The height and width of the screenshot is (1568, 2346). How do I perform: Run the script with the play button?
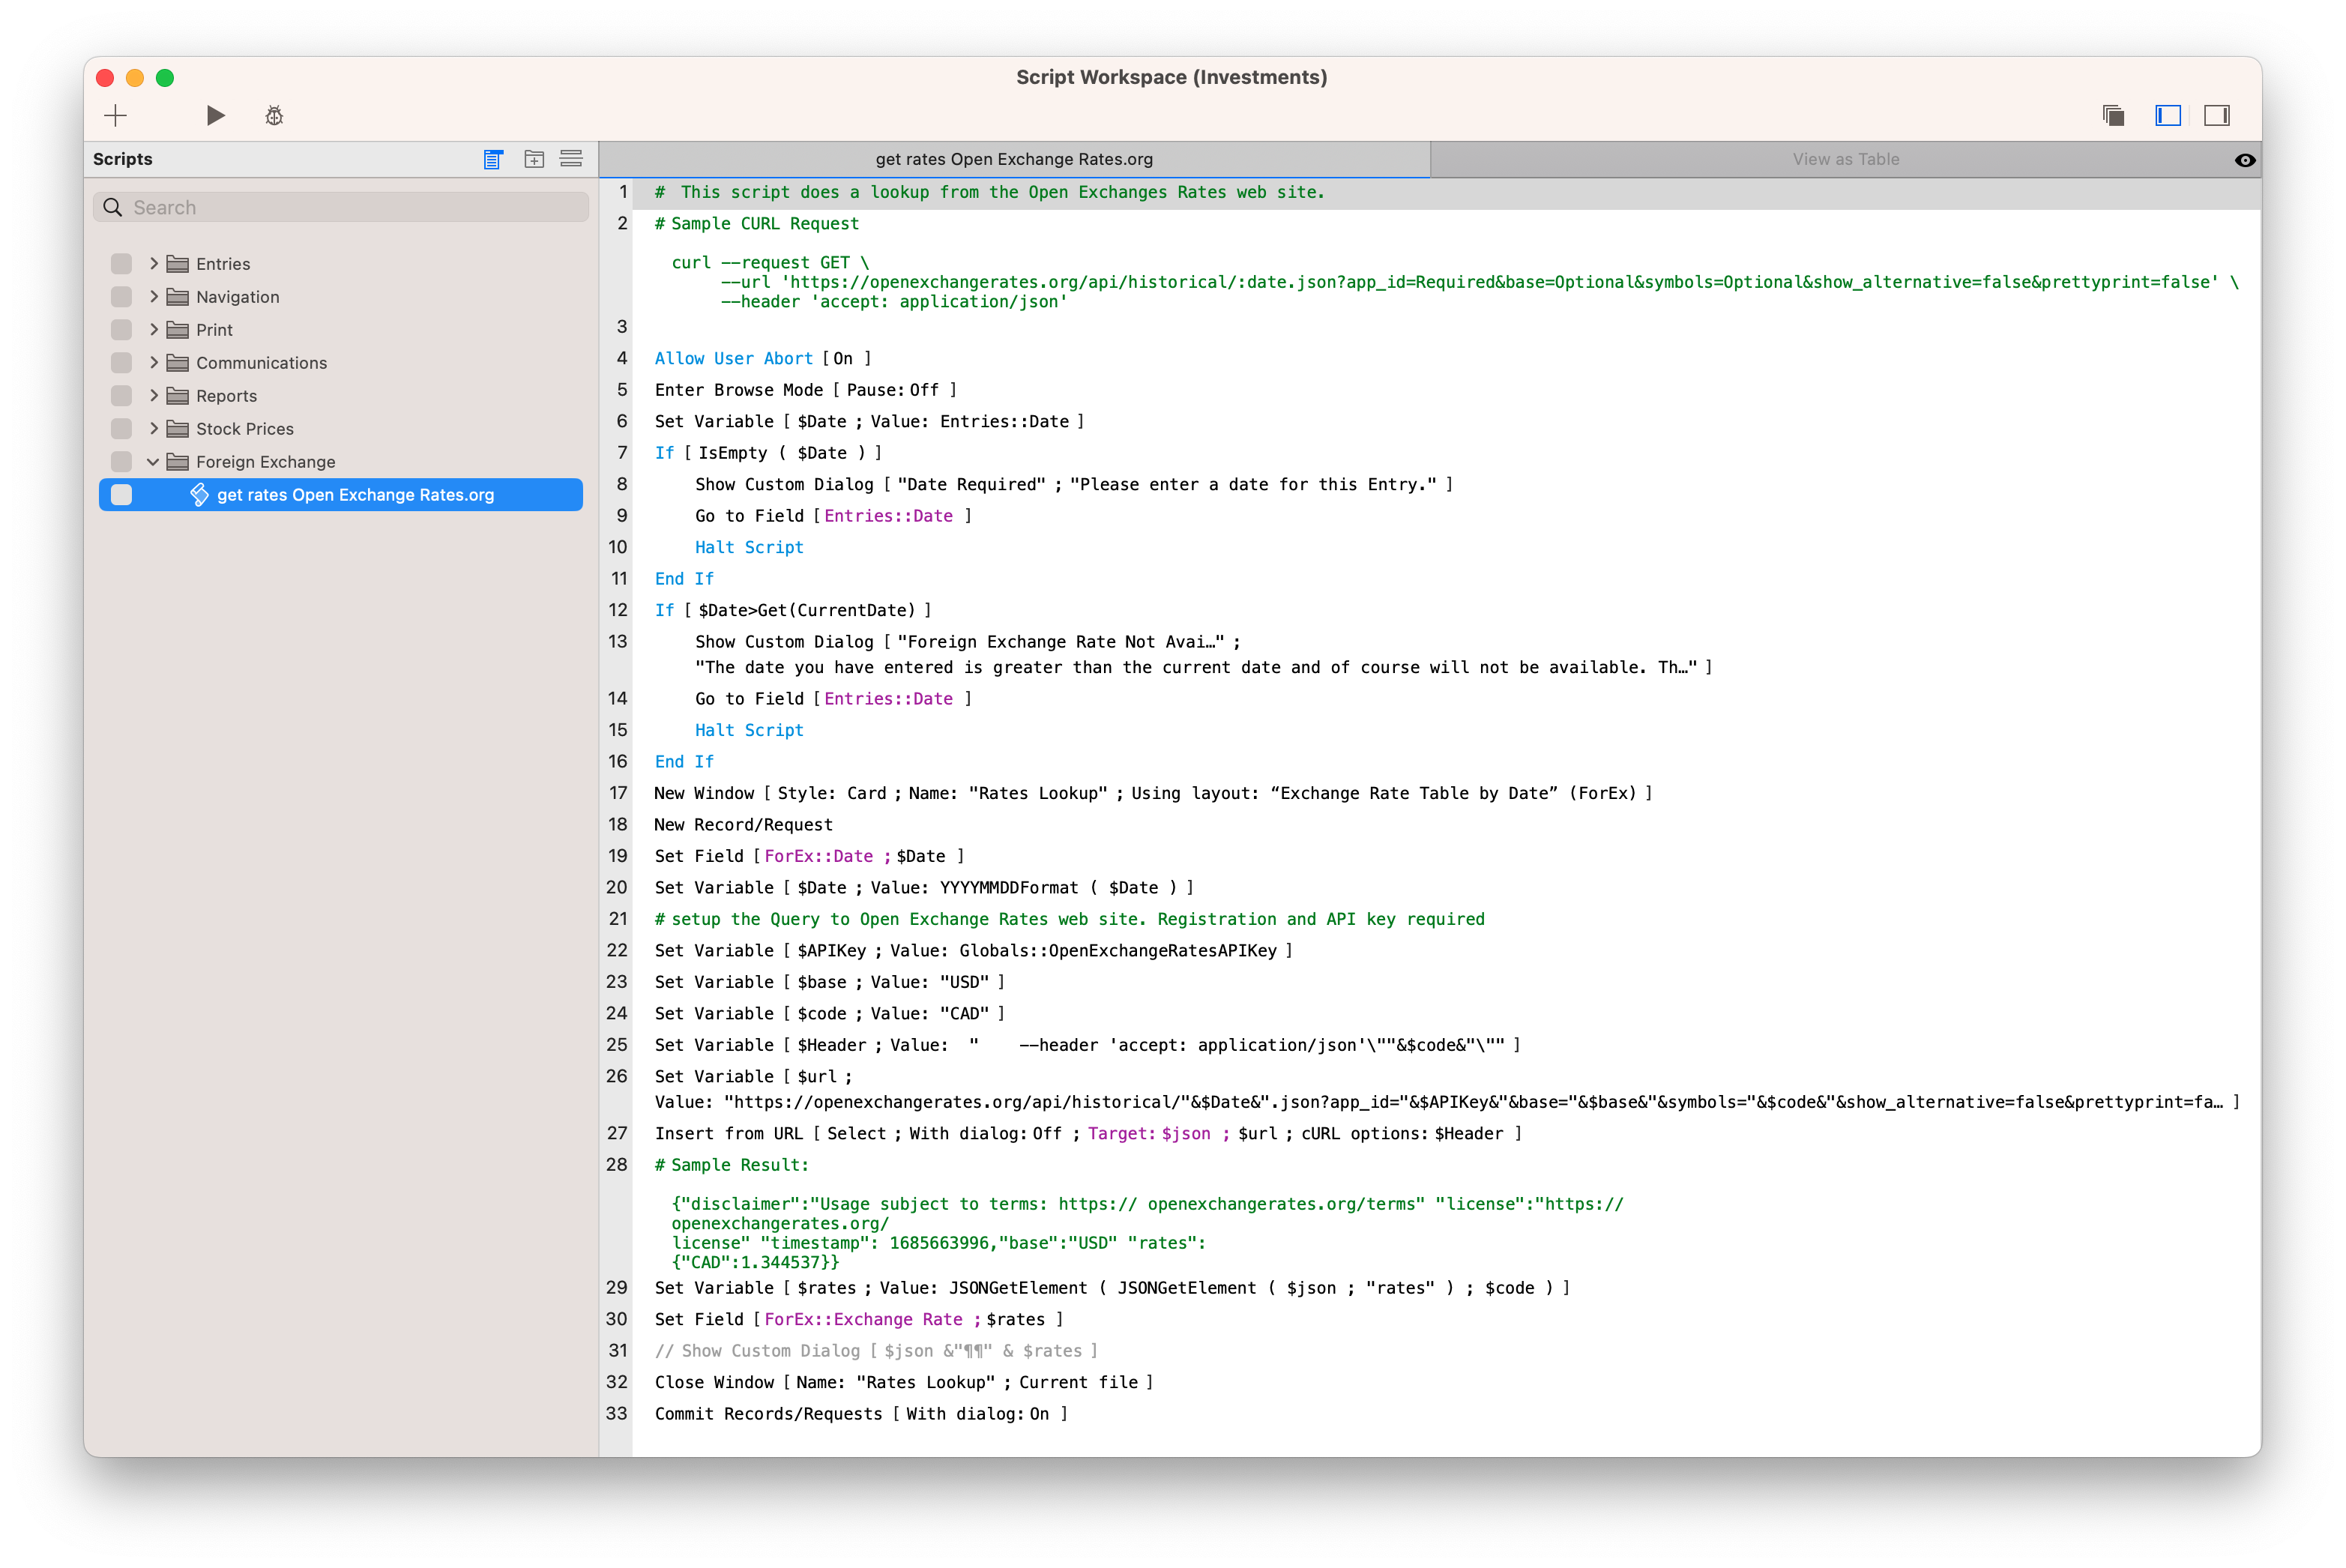[215, 116]
